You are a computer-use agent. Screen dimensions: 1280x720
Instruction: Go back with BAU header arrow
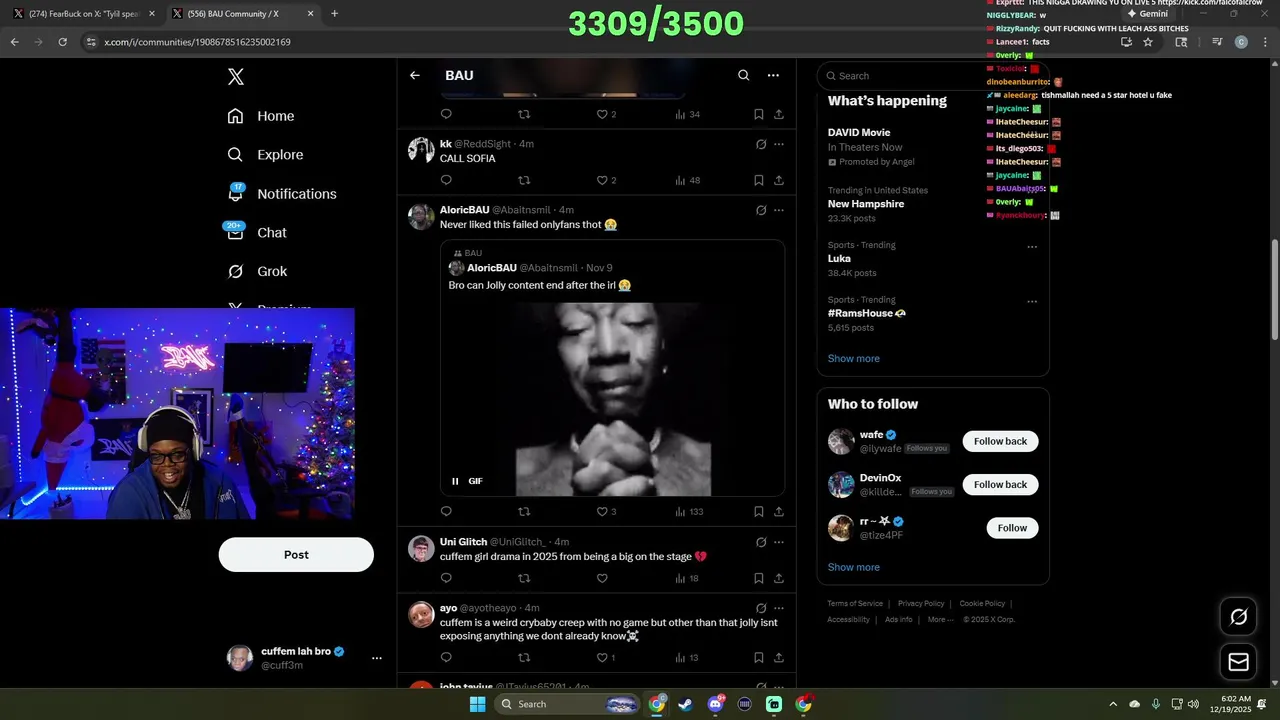click(x=415, y=75)
